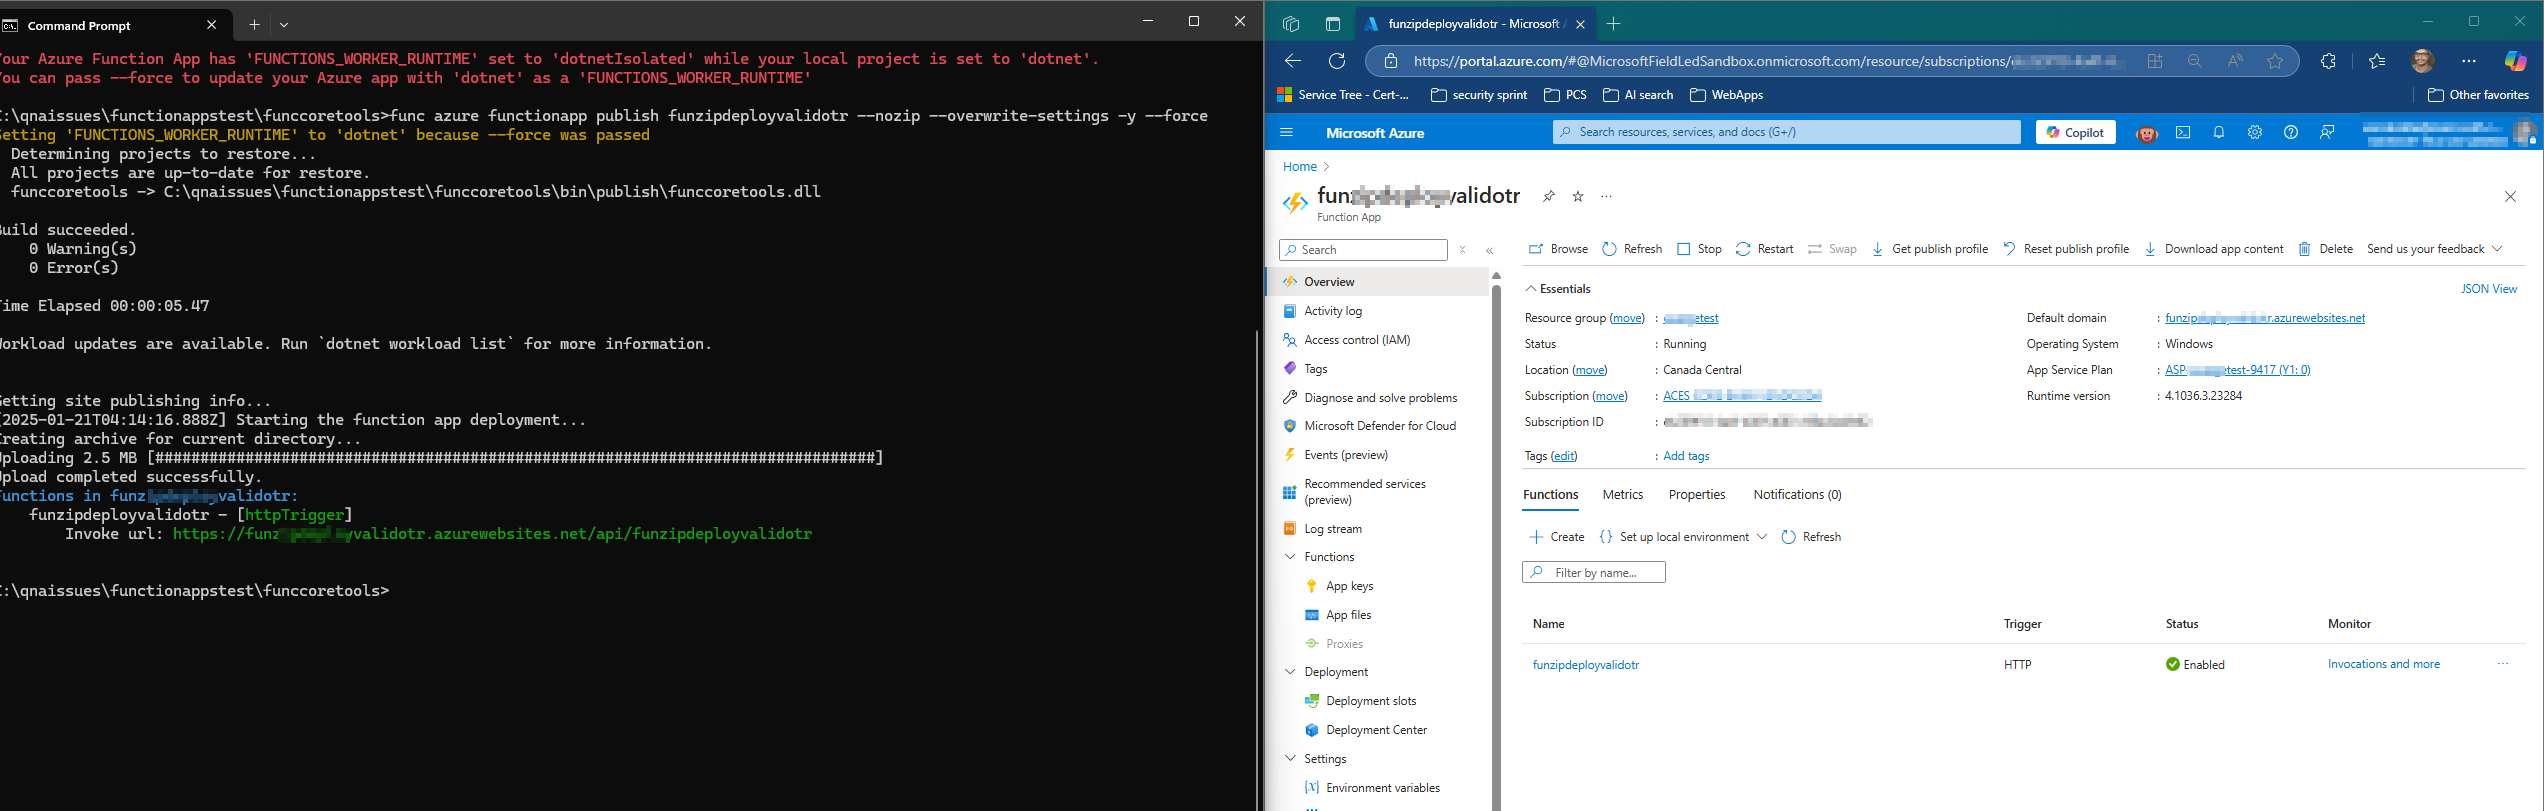Open Invocations and more link
The width and height of the screenshot is (2544, 811).
click(x=2383, y=664)
